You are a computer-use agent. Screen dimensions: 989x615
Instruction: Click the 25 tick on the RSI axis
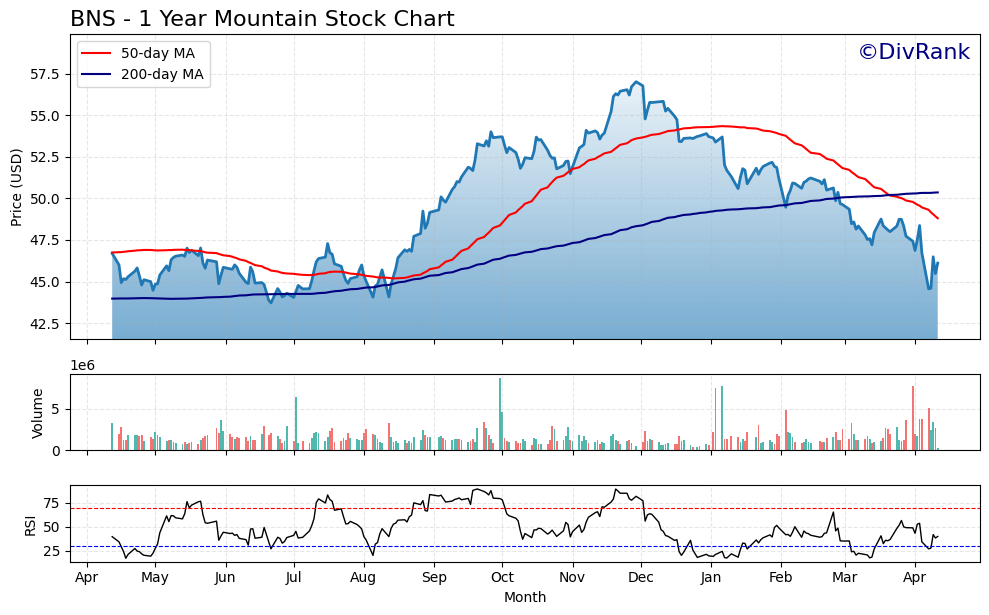(x=52, y=551)
